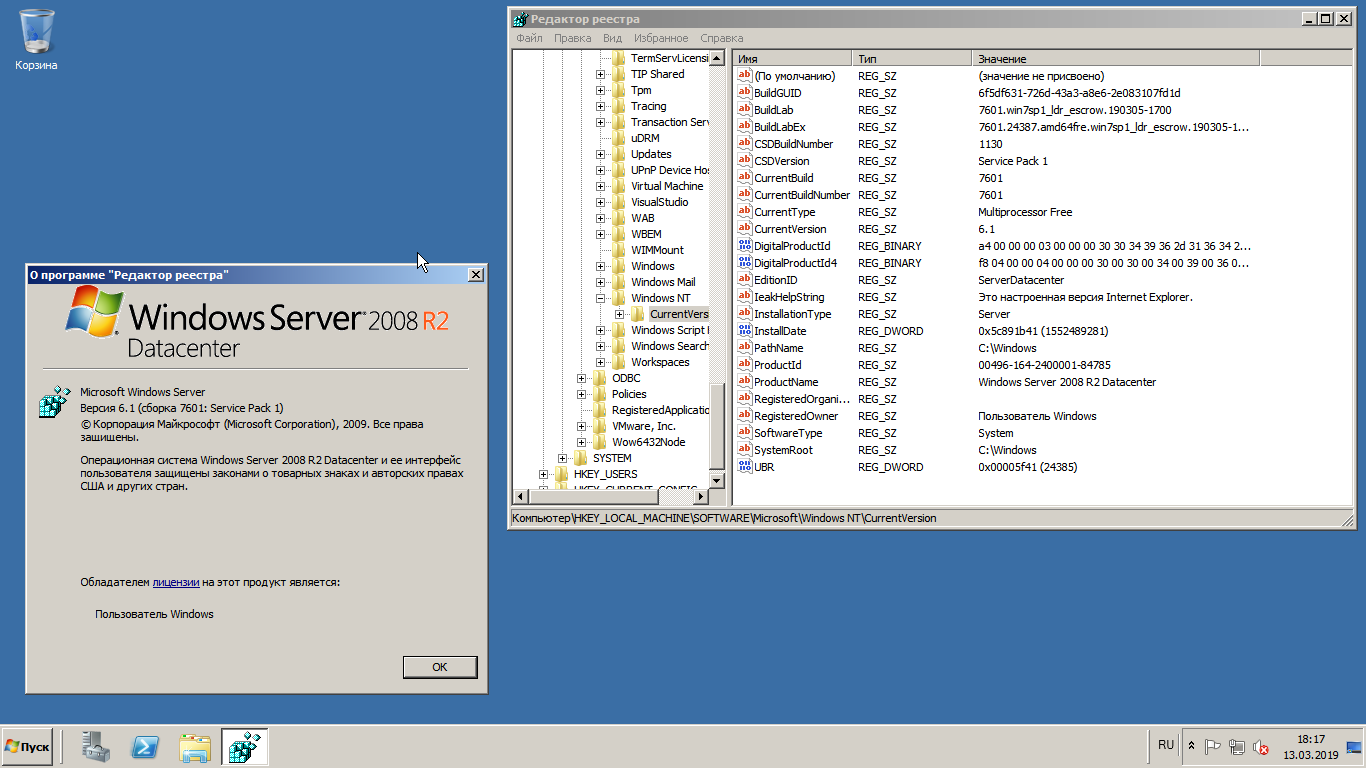
Task: Open the Вид menu
Action: [x=612, y=38]
